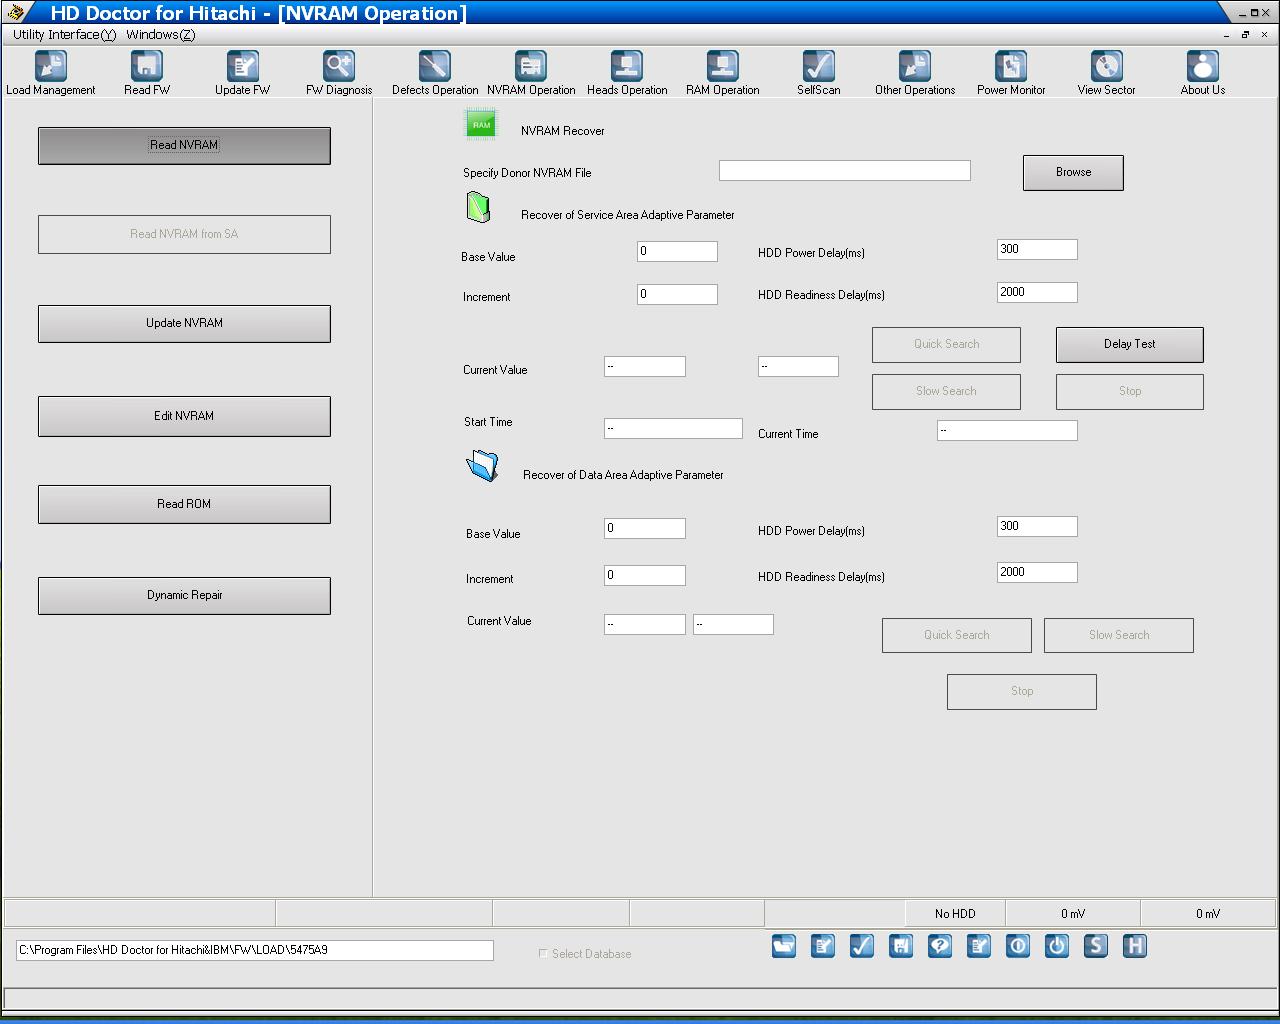Click Stop in the Data Area section

(1022, 691)
